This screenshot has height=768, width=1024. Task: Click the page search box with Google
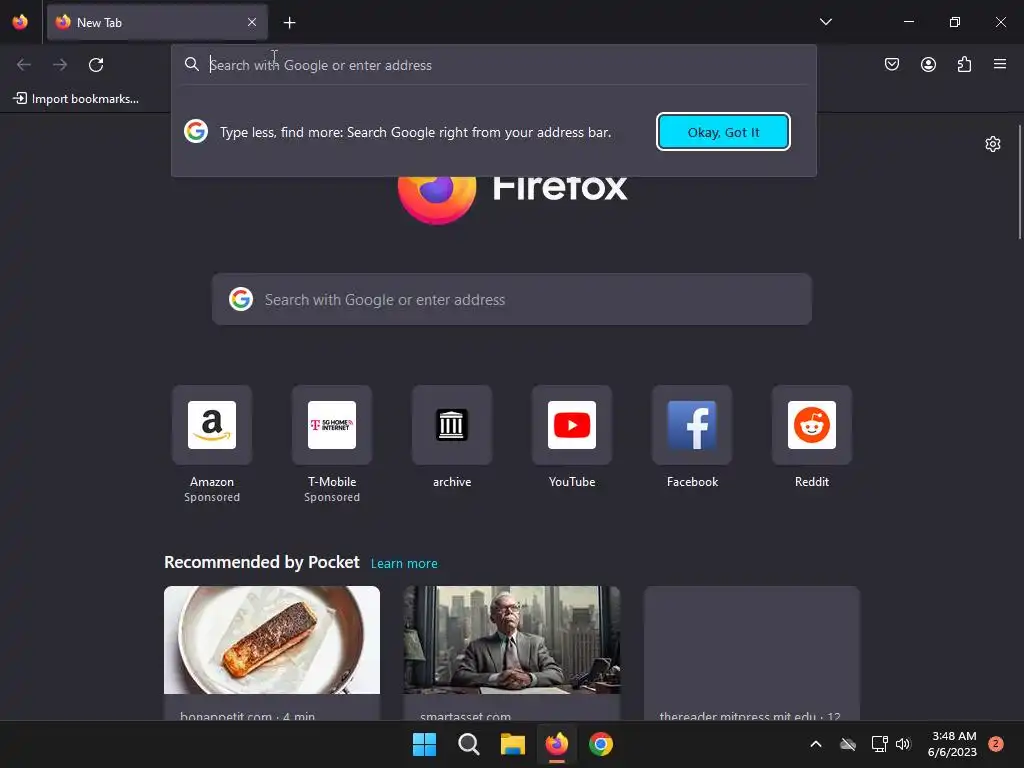pyautogui.click(x=512, y=299)
